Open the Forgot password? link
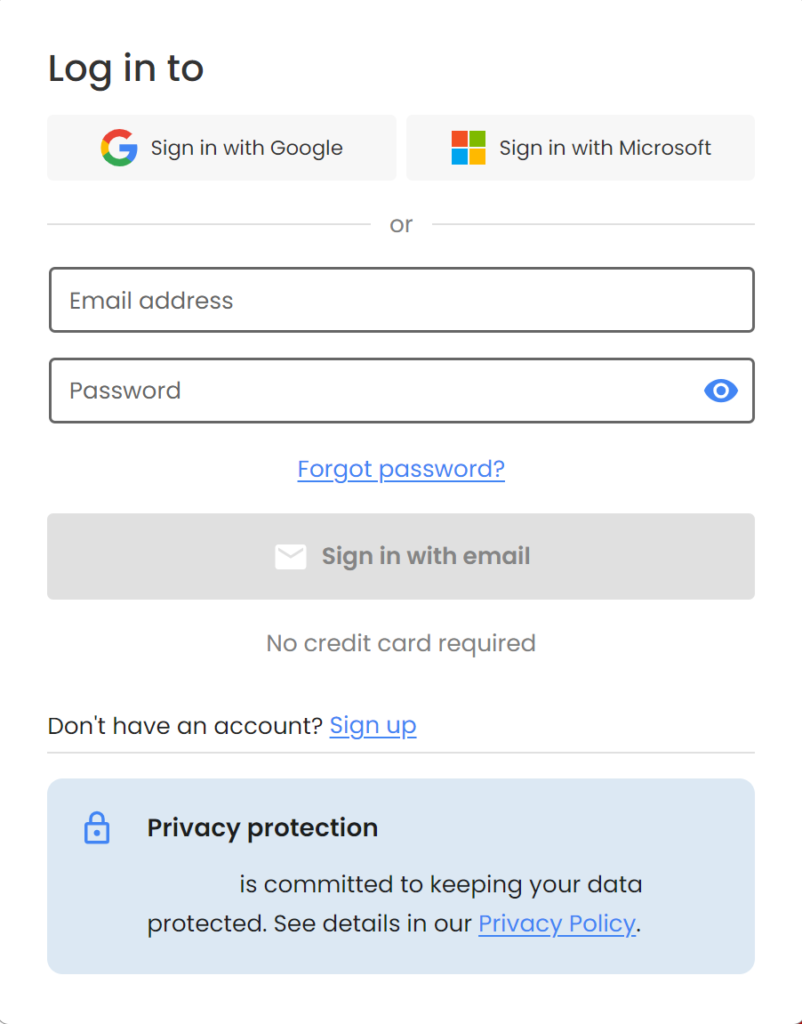This screenshot has width=802, height=1024. click(x=401, y=469)
